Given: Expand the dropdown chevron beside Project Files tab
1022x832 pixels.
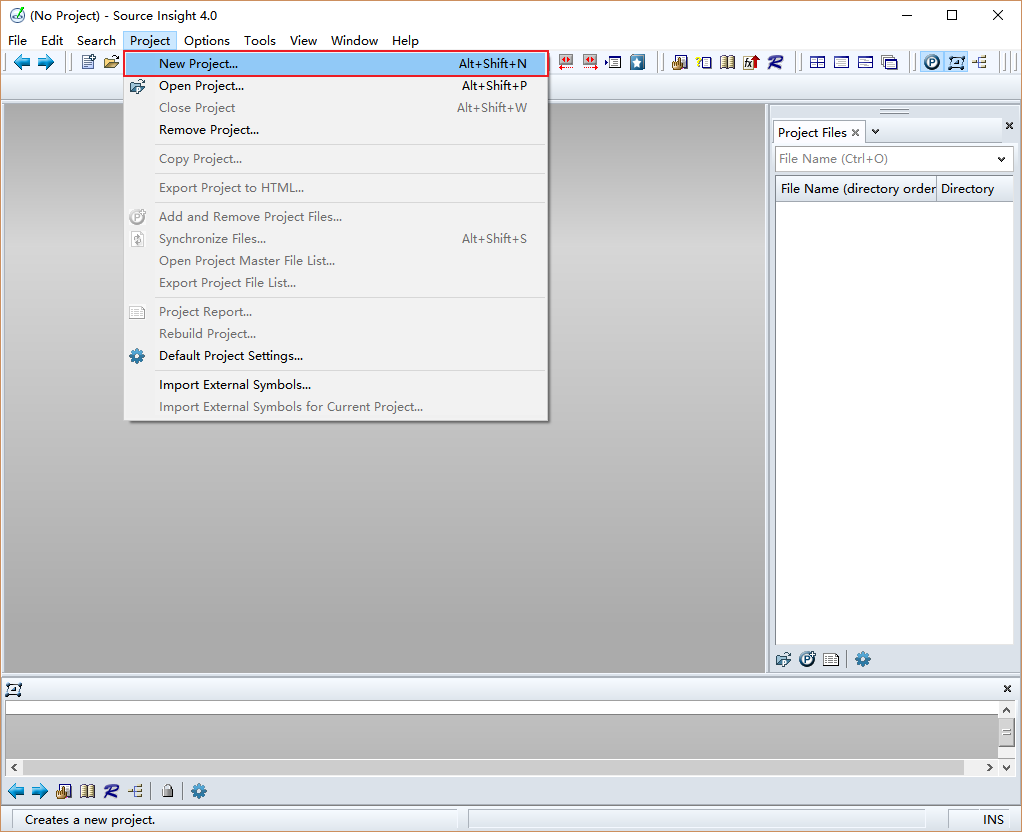Looking at the screenshot, I should [876, 132].
